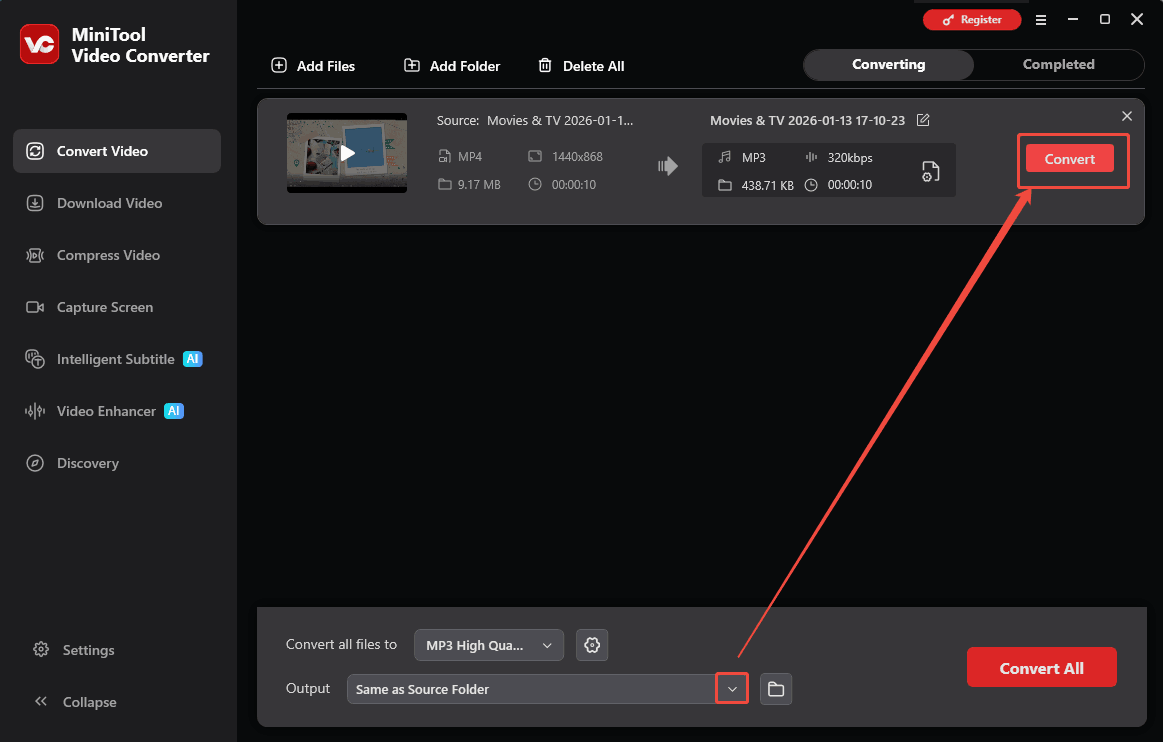The image size is (1163, 742).
Task: Open conversion settings gear beside format dropdown
Action: tap(592, 646)
